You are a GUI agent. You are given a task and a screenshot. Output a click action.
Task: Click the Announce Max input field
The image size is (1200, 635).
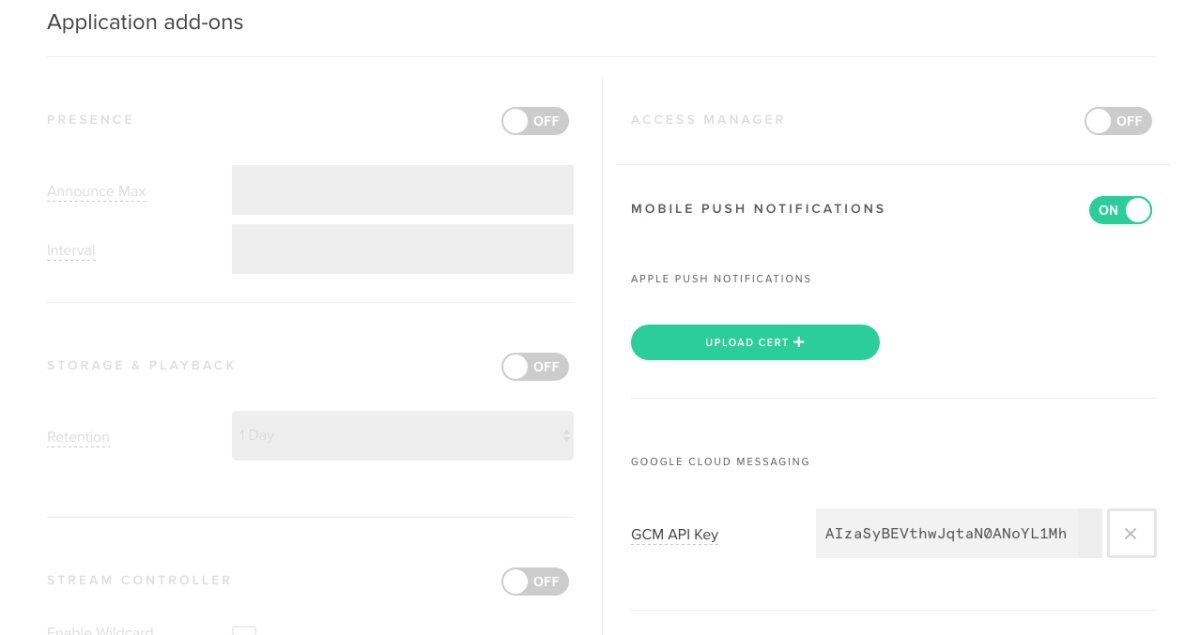(402, 189)
